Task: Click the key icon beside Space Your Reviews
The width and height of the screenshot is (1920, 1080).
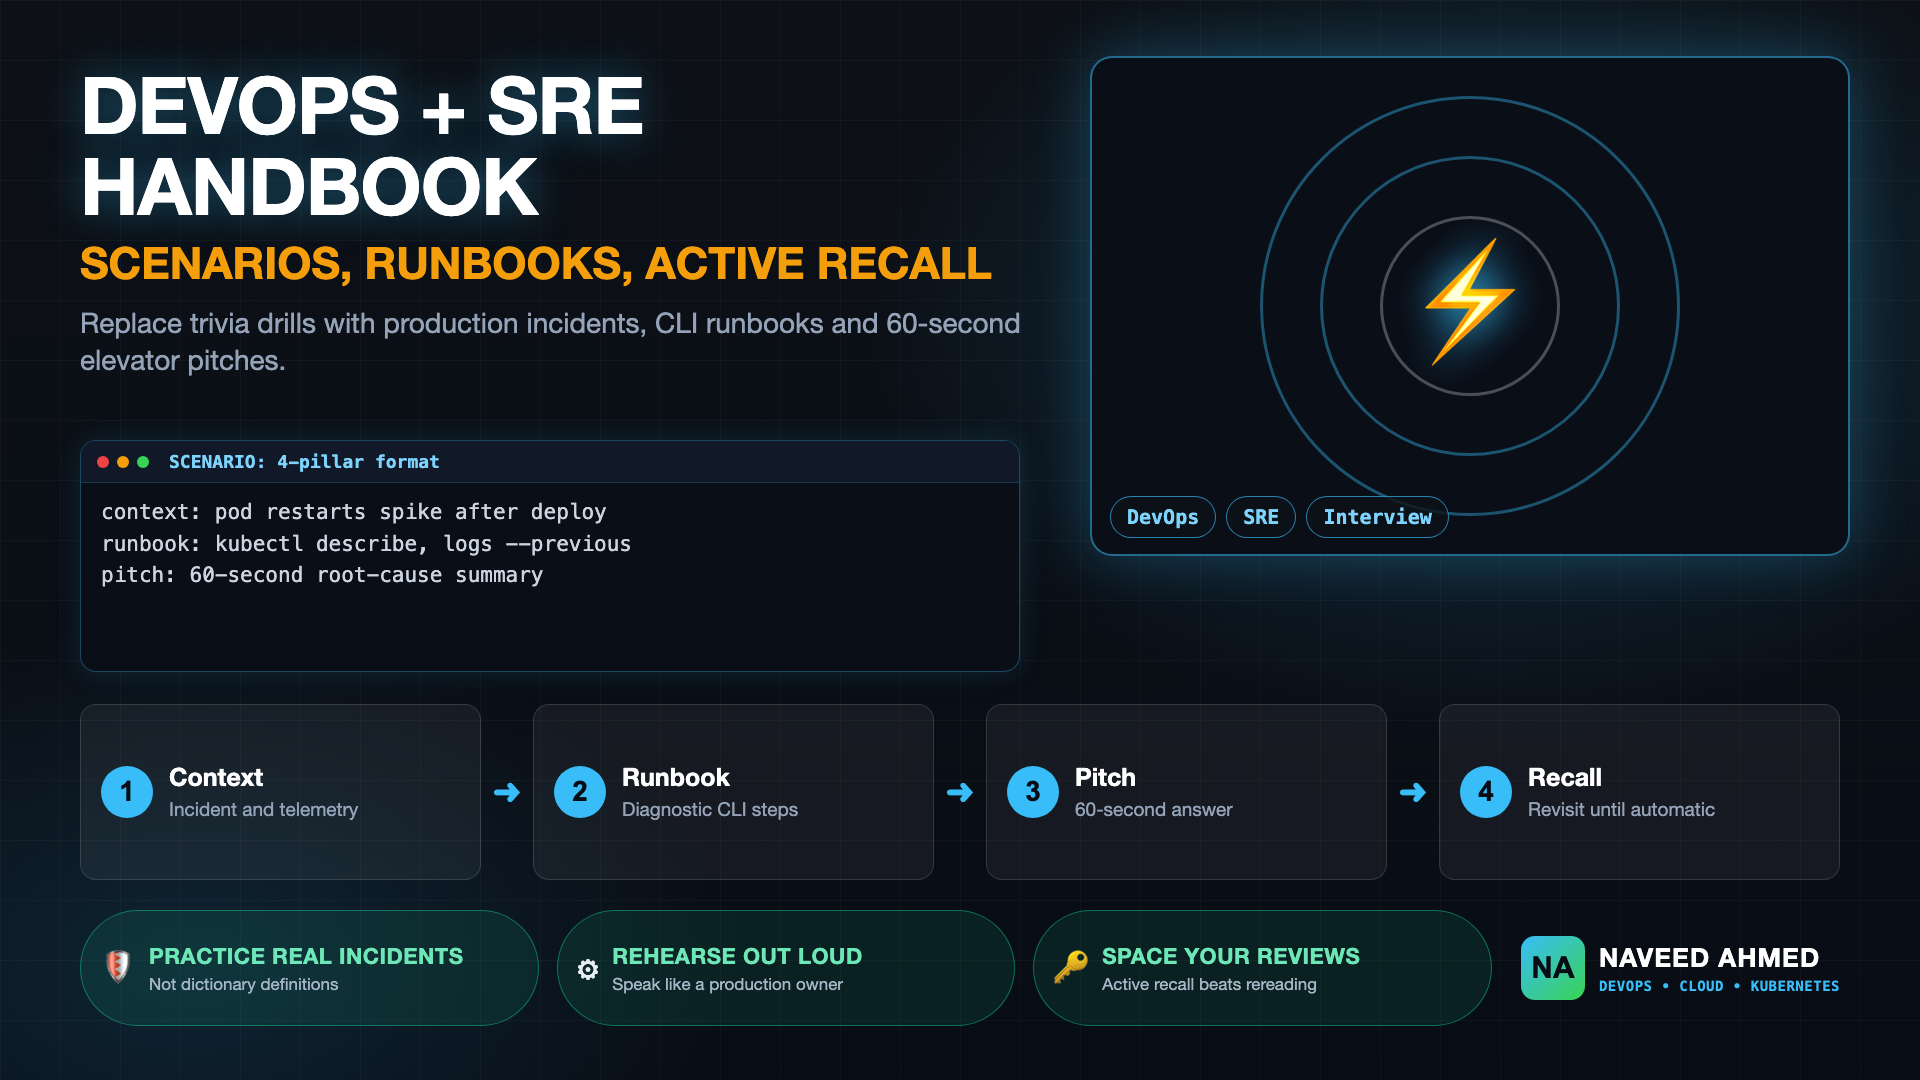Action: point(1070,967)
